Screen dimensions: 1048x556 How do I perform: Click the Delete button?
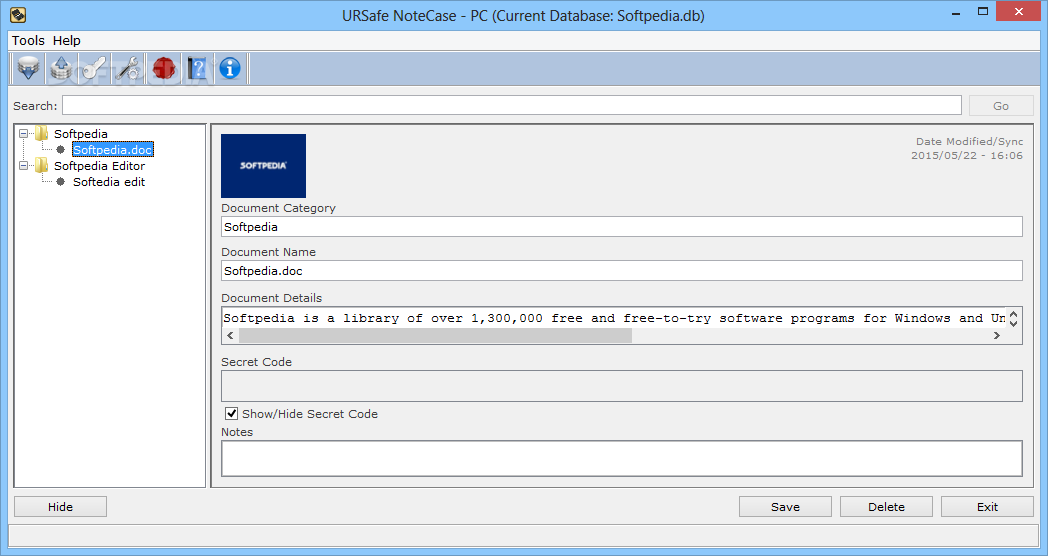click(886, 507)
